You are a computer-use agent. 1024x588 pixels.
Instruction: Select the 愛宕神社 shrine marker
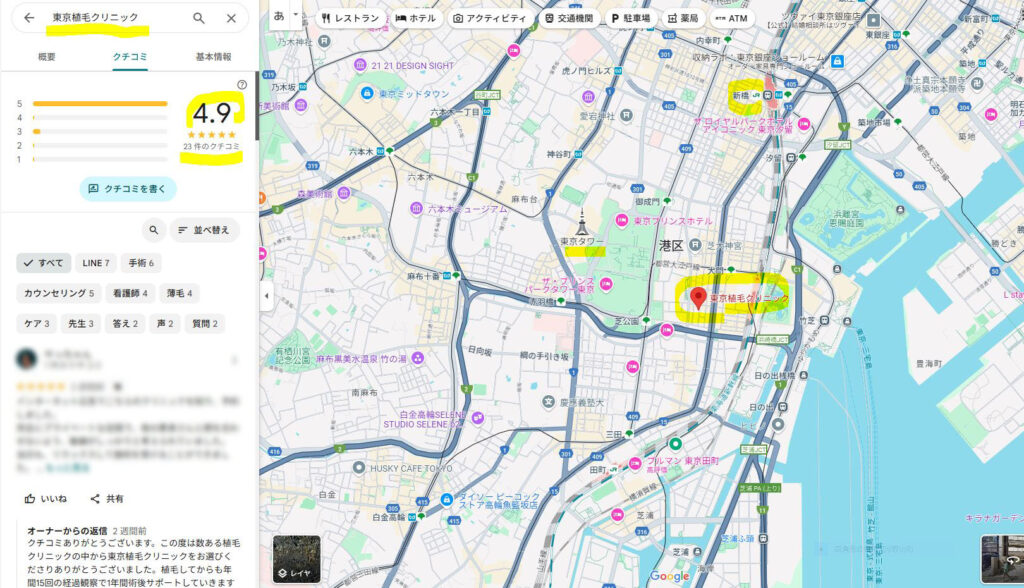click(x=626, y=116)
